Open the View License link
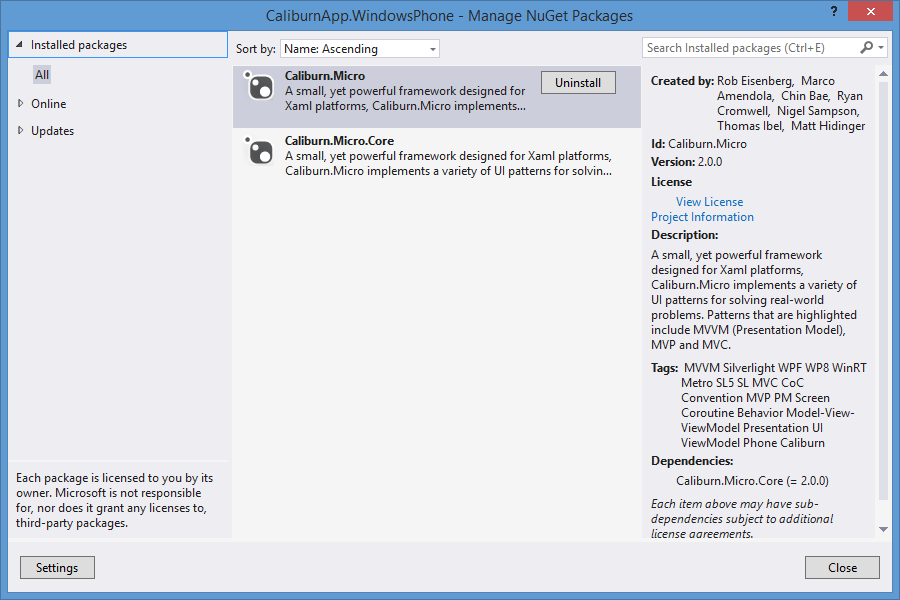Viewport: 900px width, 600px height. click(x=709, y=202)
